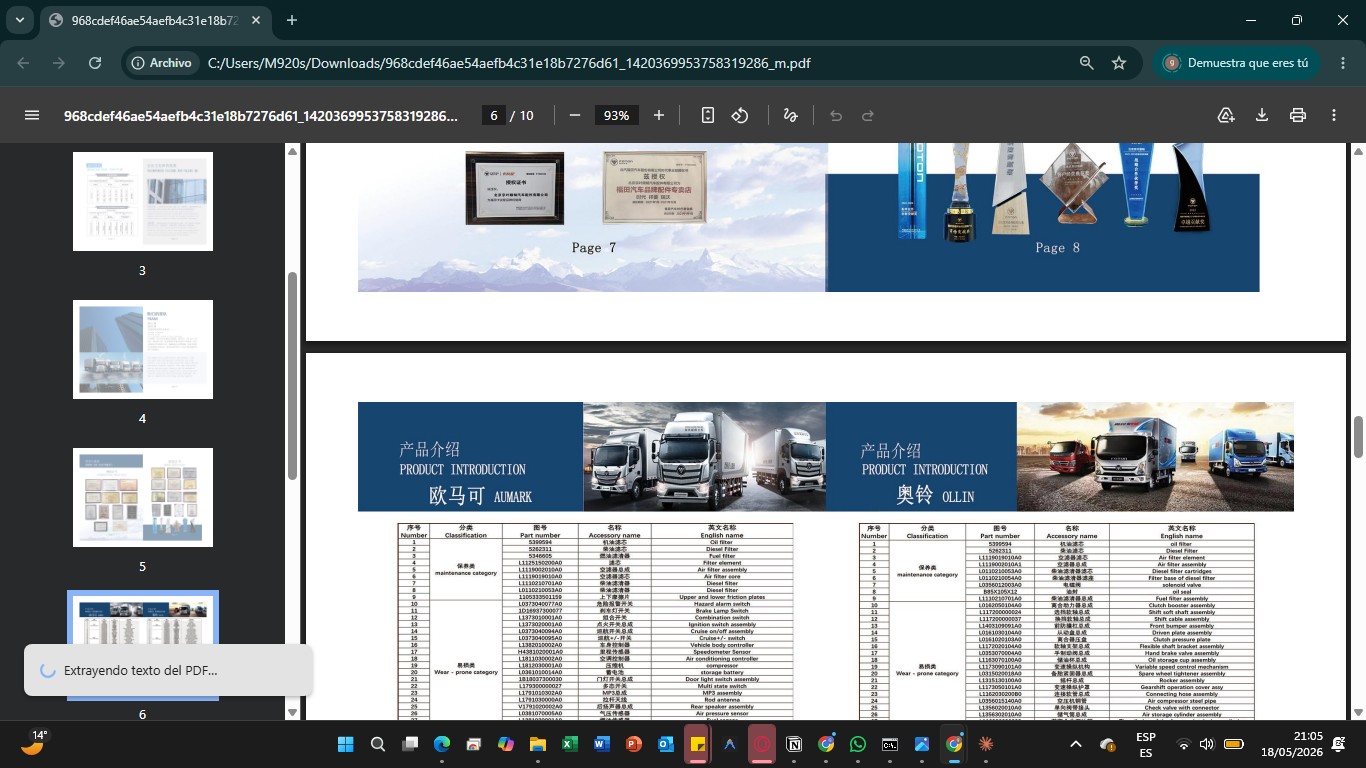Open Windows taskbar search
Screen dimensions: 1366x768
coord(378,744)
